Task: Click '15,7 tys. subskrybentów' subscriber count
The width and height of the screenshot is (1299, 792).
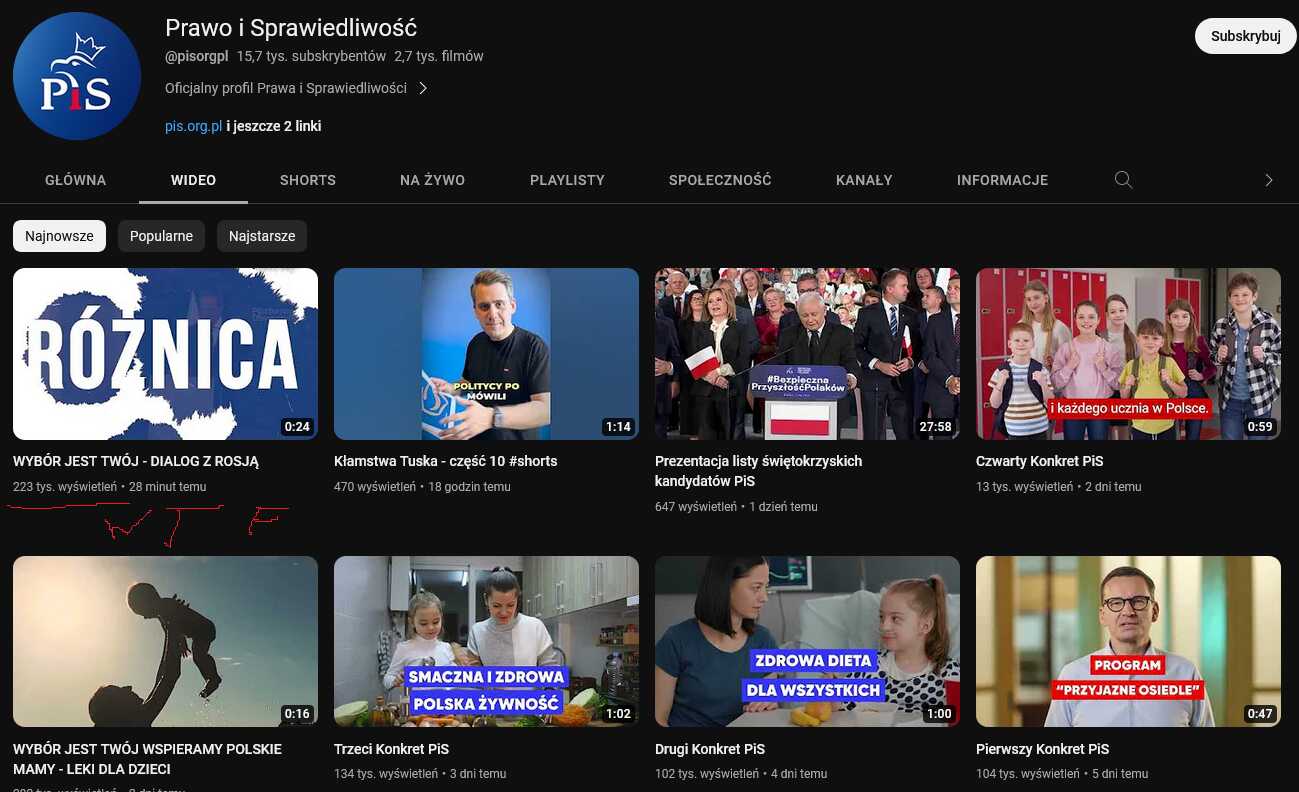Action: click(x=311, y=56)
